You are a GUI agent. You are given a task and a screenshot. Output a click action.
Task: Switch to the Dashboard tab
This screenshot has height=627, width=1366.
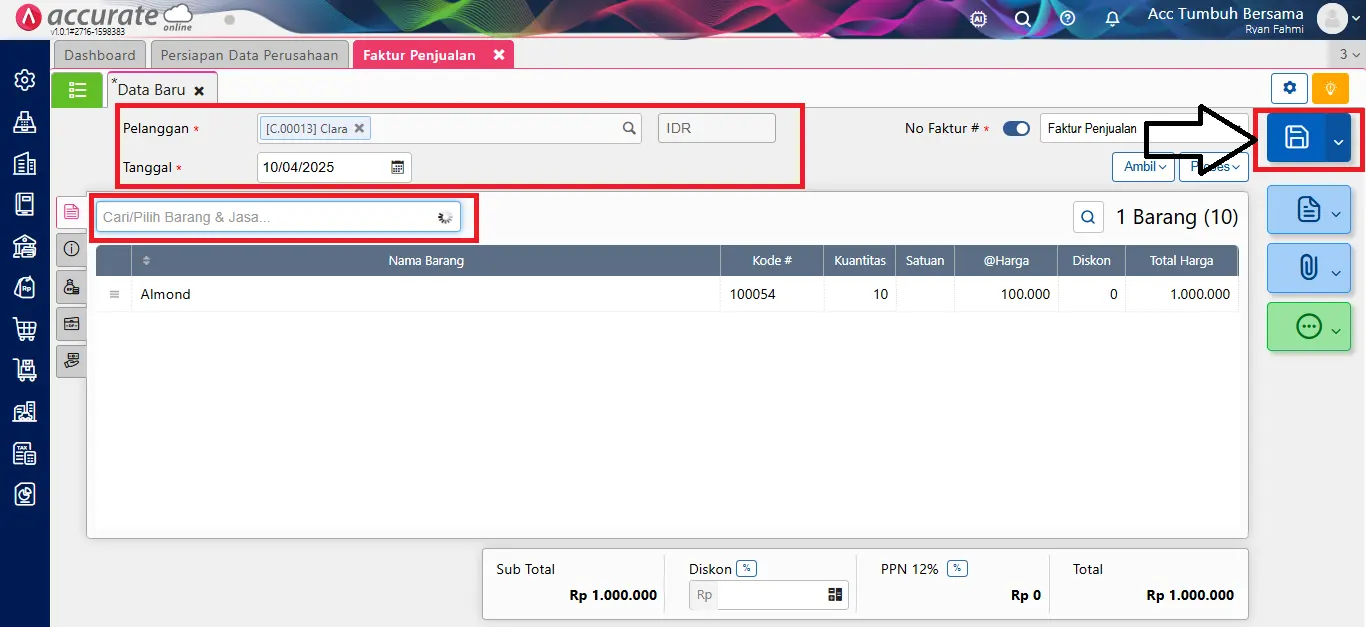tap(100, 55)
